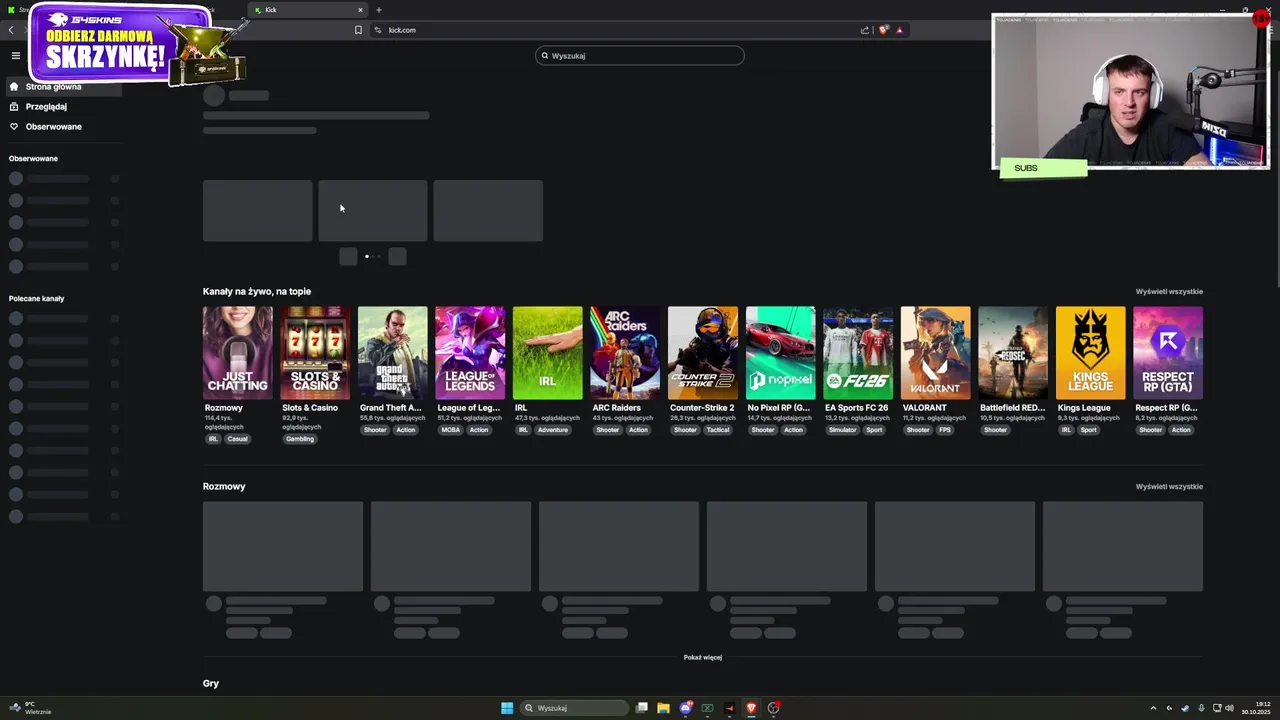Go back with the browser back arrow

coord(11,30)
